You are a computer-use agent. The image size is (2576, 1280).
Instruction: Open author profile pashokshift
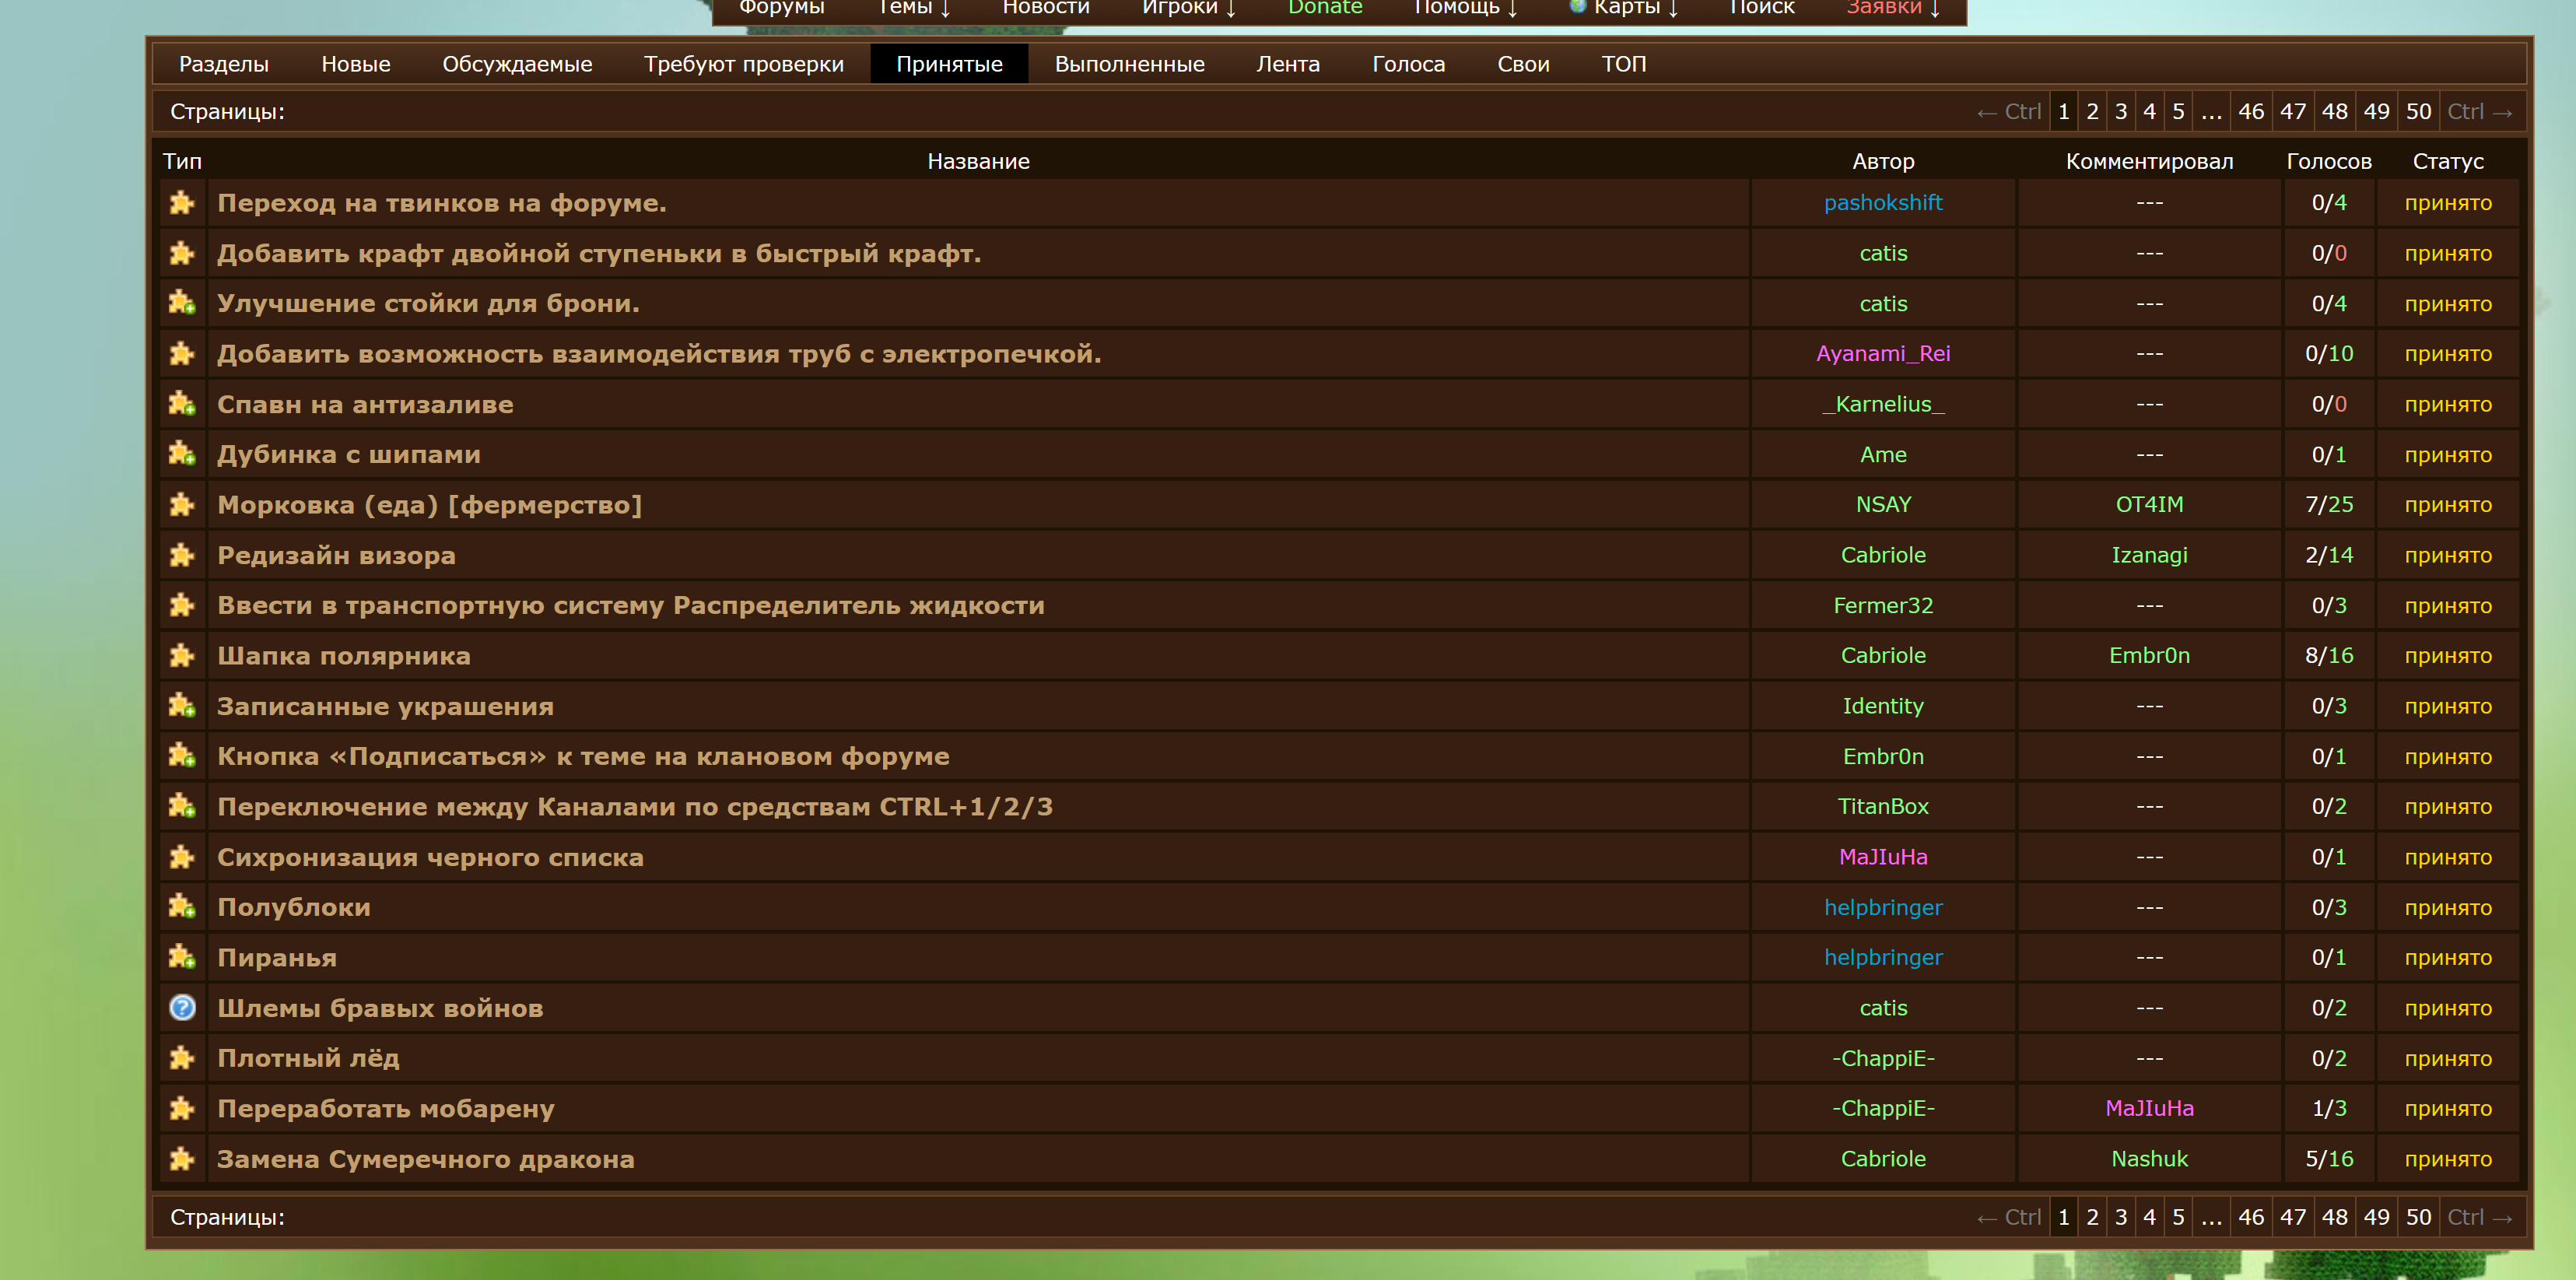click(x=1882, y=203)
